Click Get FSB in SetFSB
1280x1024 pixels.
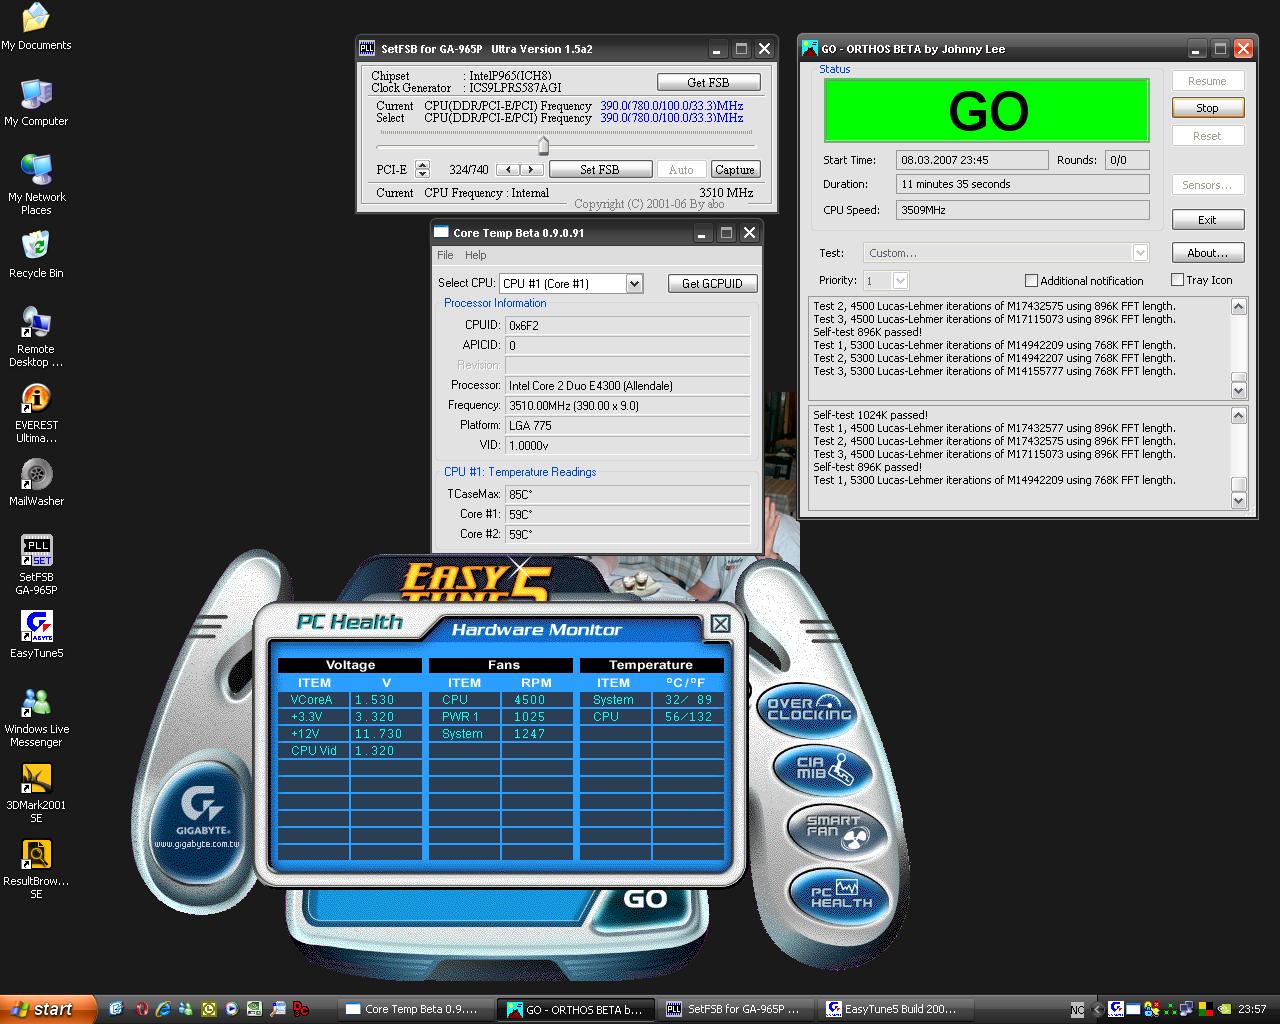coord(708,83)
